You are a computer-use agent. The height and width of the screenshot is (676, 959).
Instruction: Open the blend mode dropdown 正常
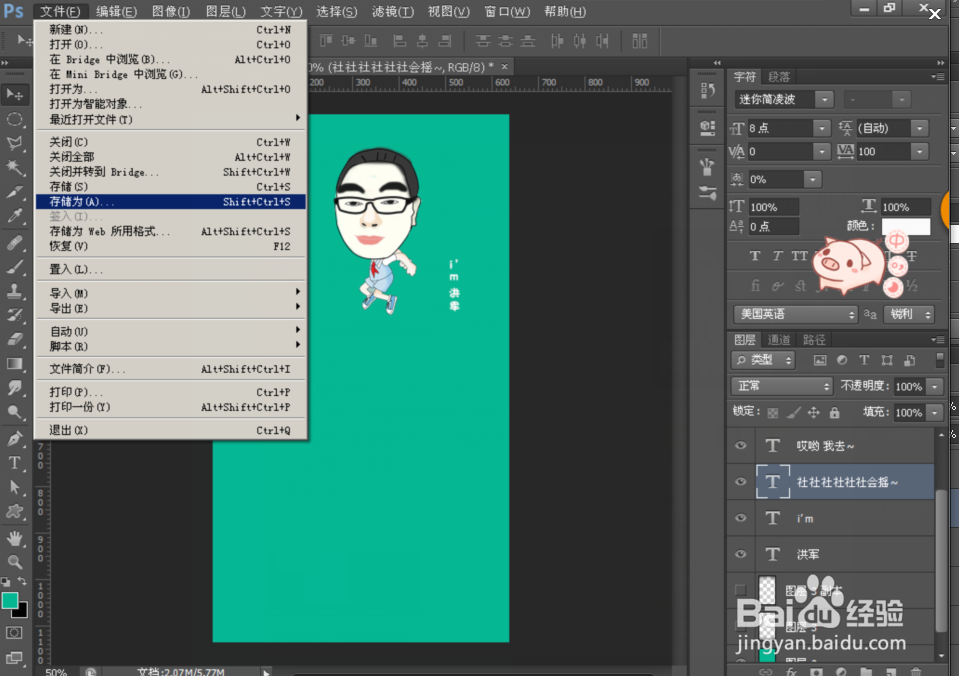783,386
